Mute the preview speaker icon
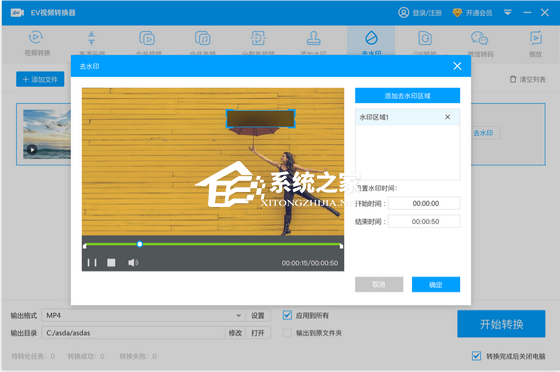Screen dimensions: 560x372 133,263
